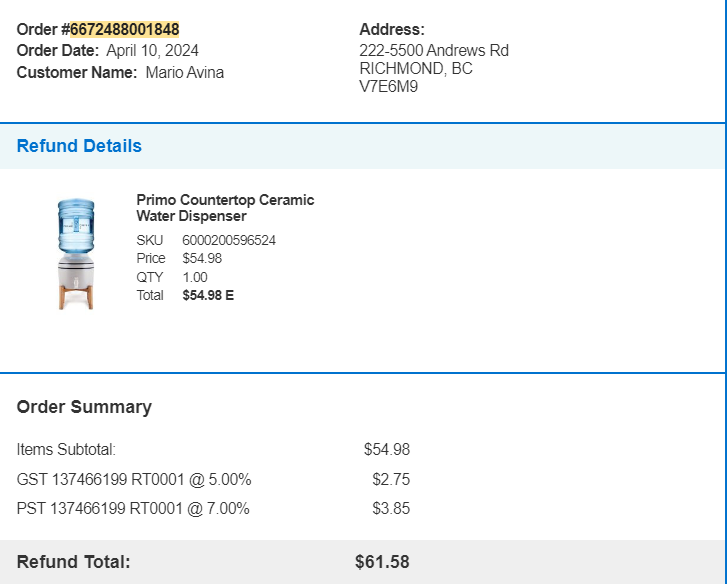Select the RICHMOND, BC city line
Image resolution: width=727 pixels, height=584 pixels.
pyautogui.click(x=416, y=69)
